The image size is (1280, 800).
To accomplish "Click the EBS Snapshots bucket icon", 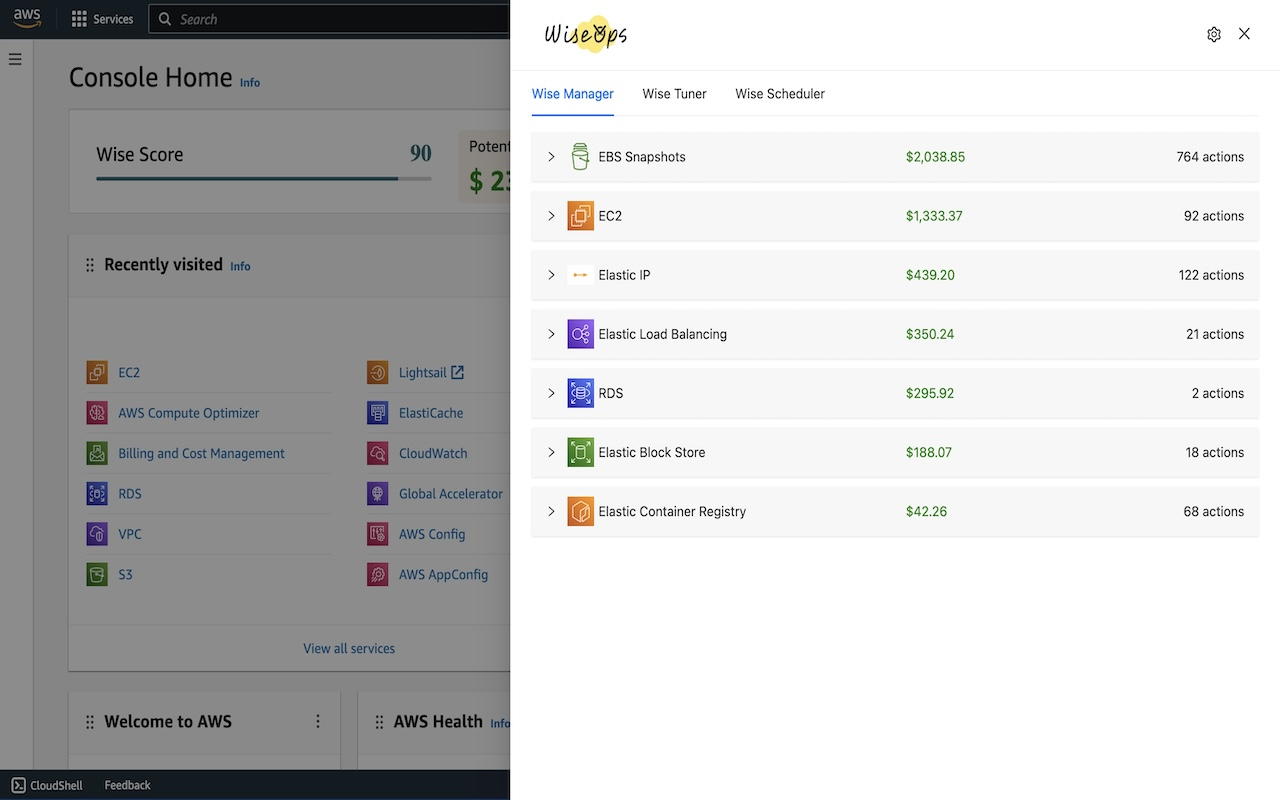I will (580, 157).
